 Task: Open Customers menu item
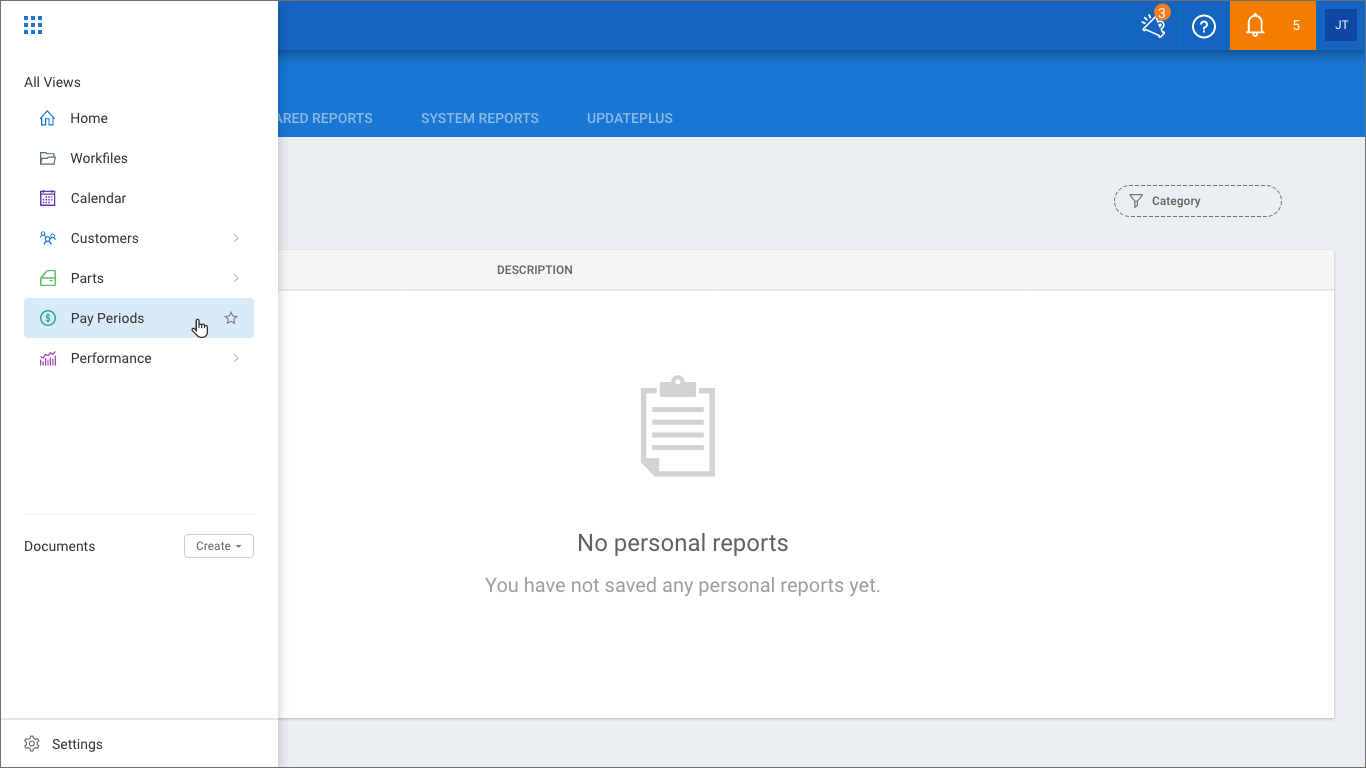click(139, 238)
